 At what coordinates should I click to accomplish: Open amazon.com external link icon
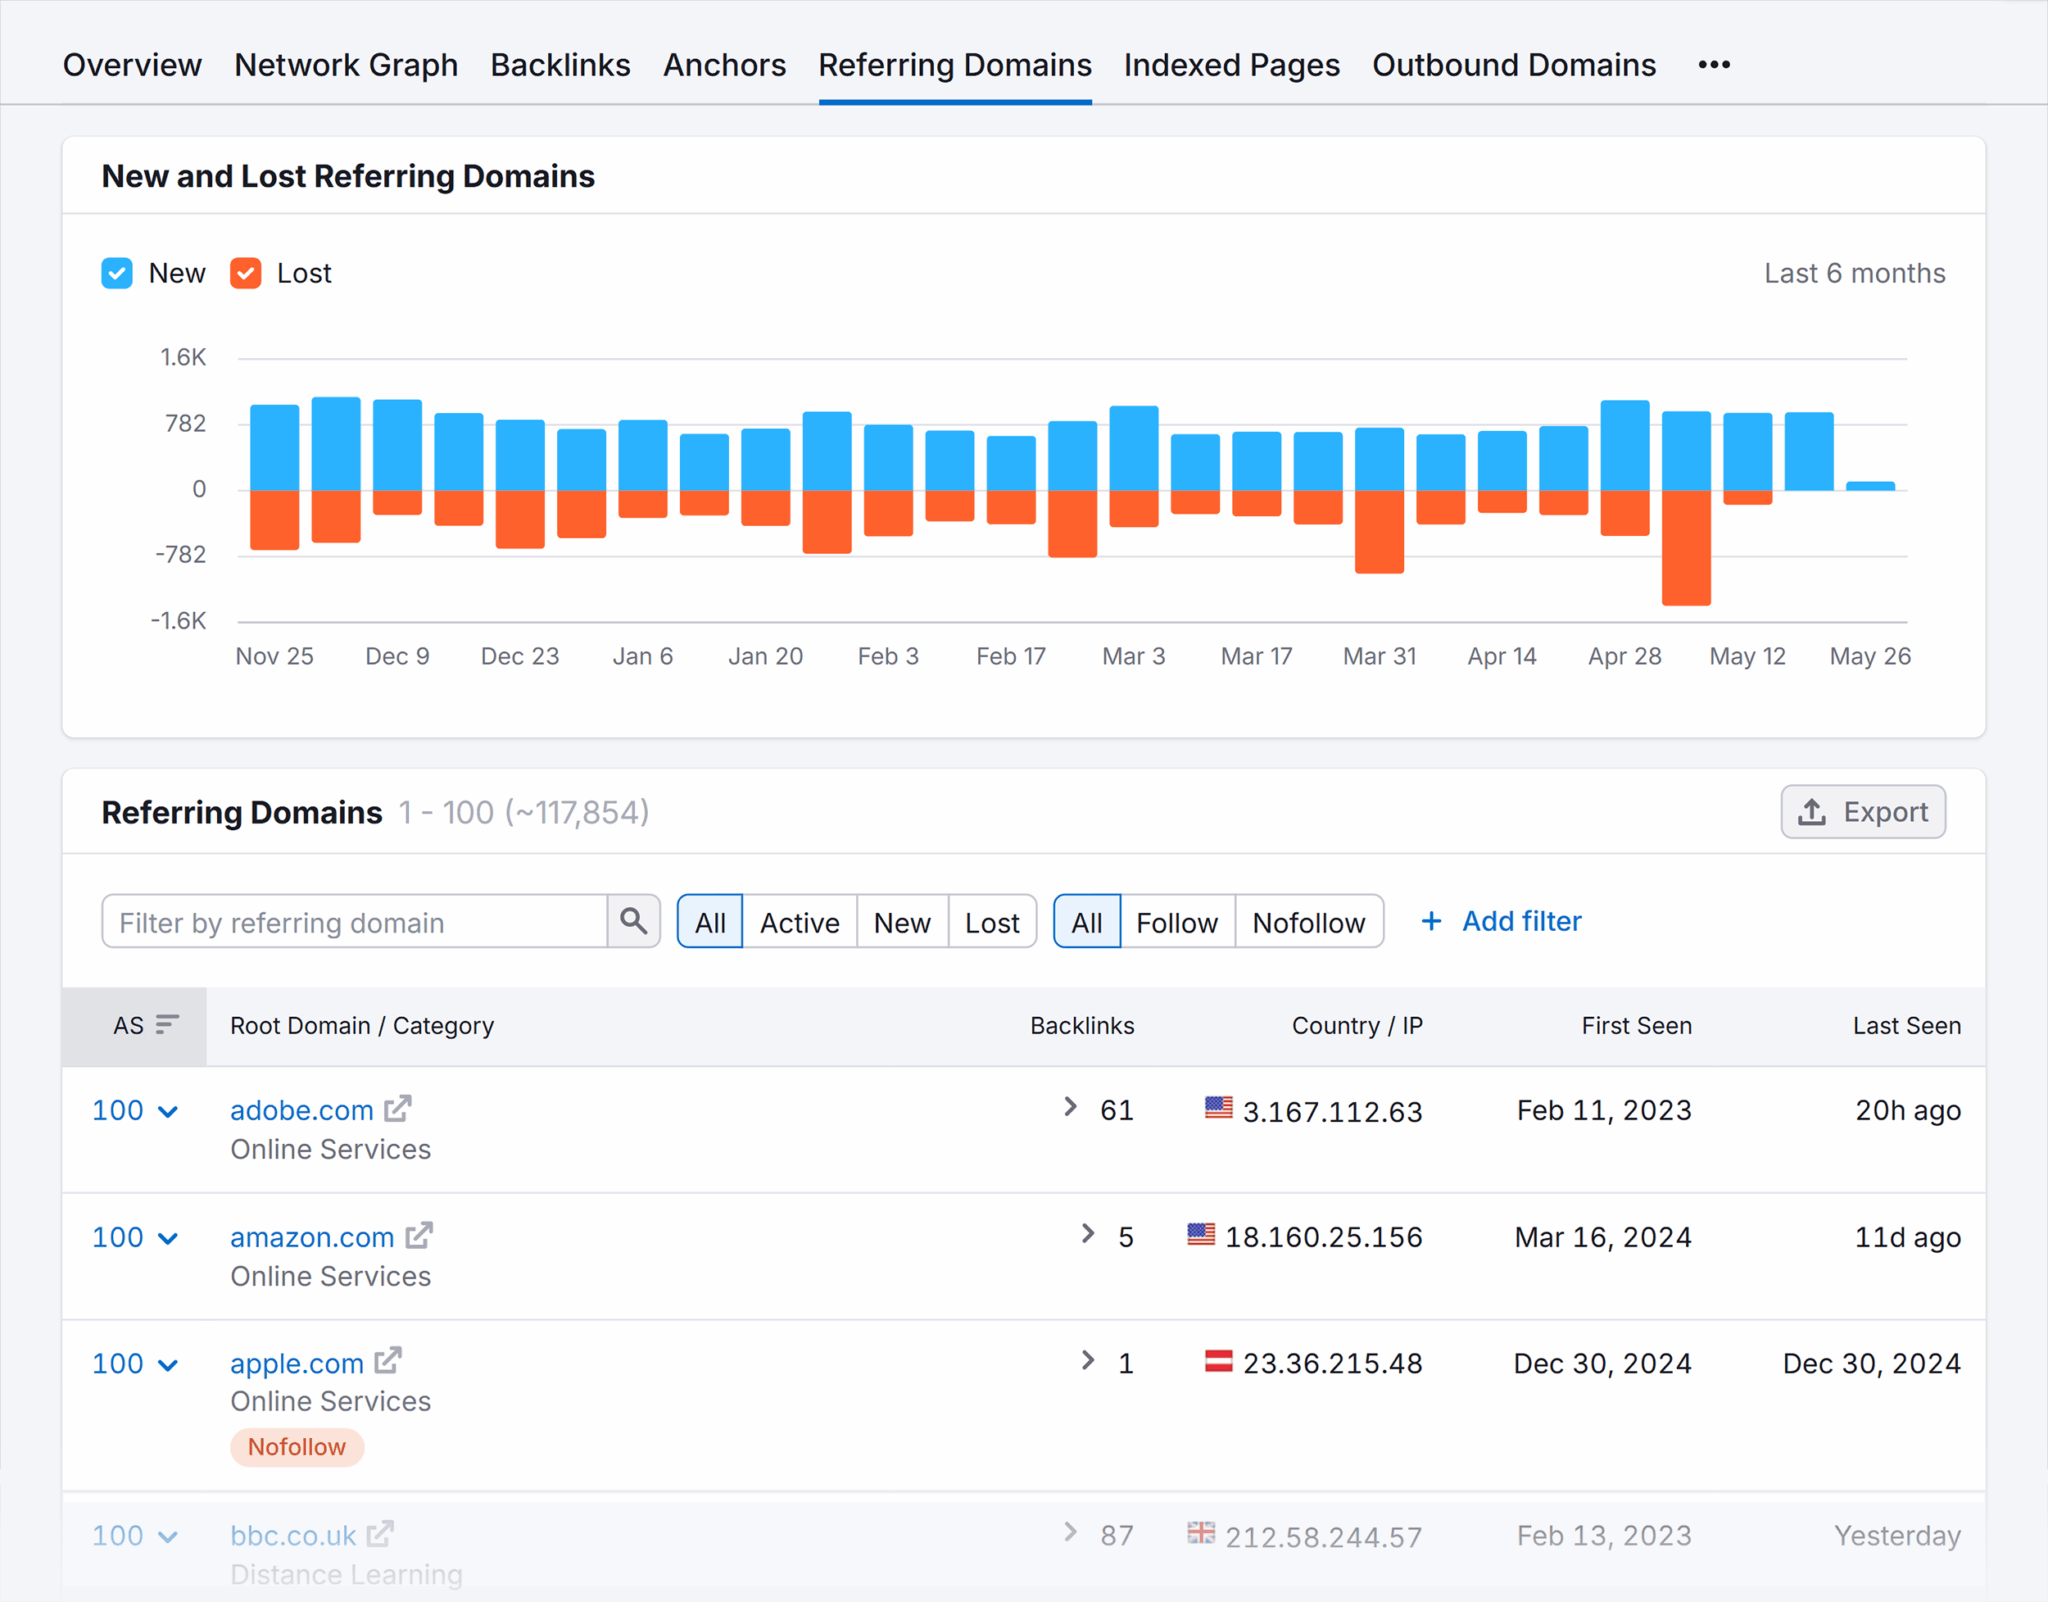(419, 1236)
